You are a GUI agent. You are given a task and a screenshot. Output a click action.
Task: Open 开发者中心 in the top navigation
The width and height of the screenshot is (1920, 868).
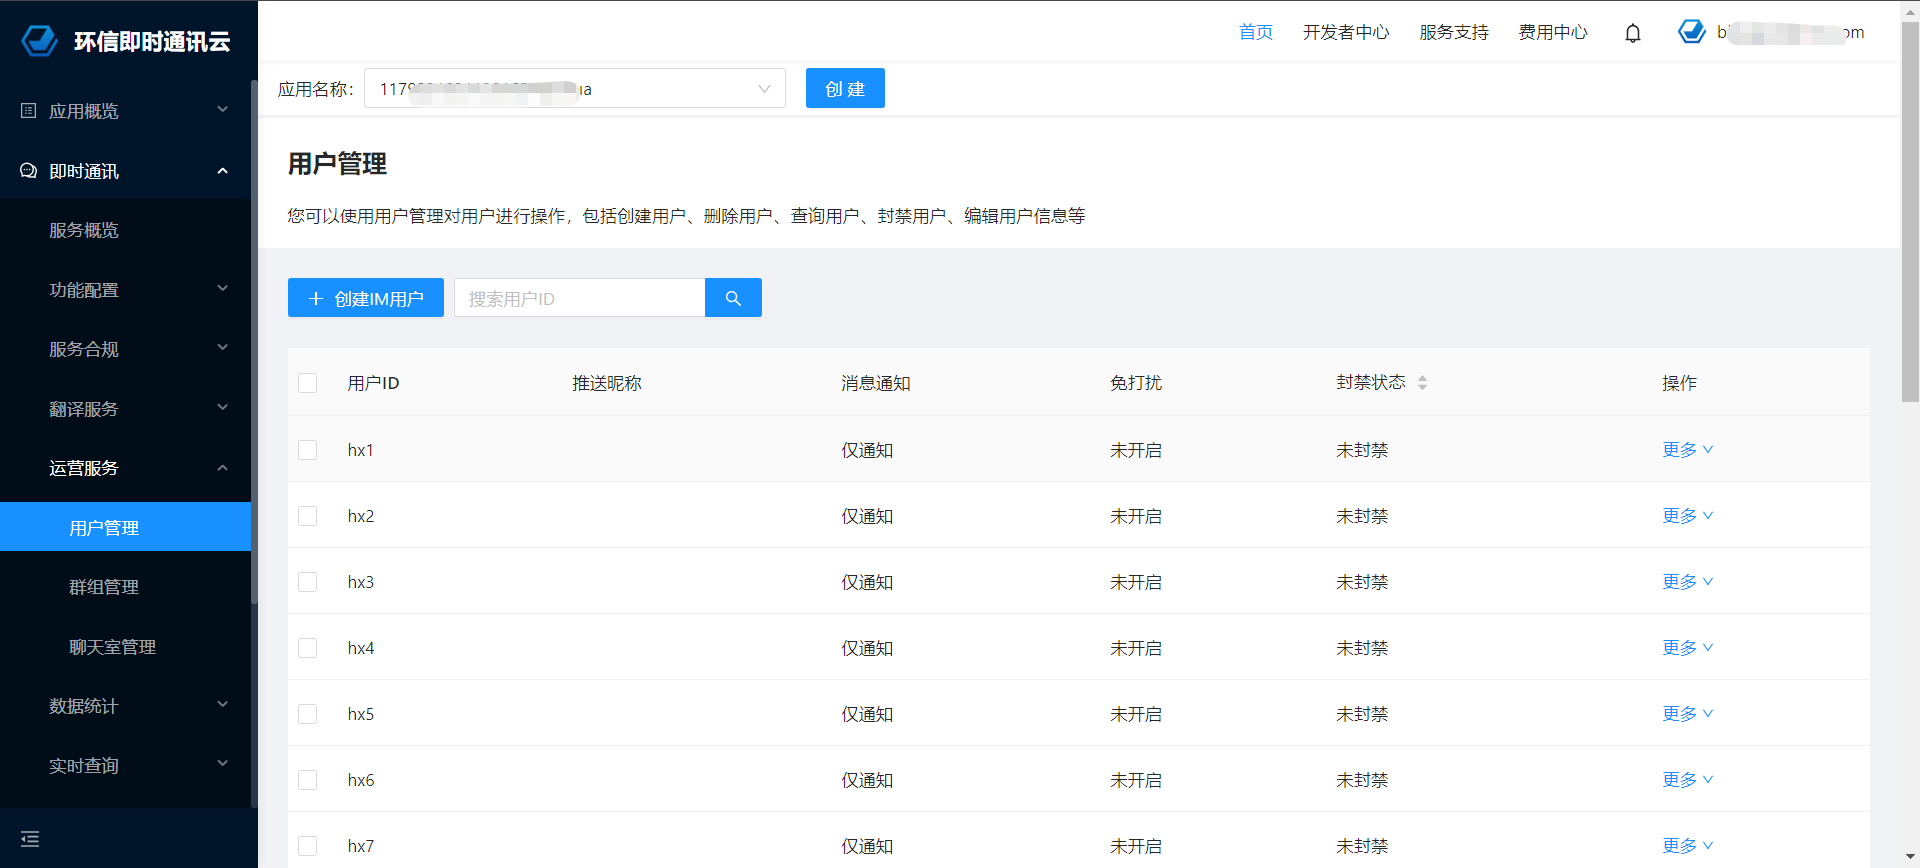pos(1346,32)
